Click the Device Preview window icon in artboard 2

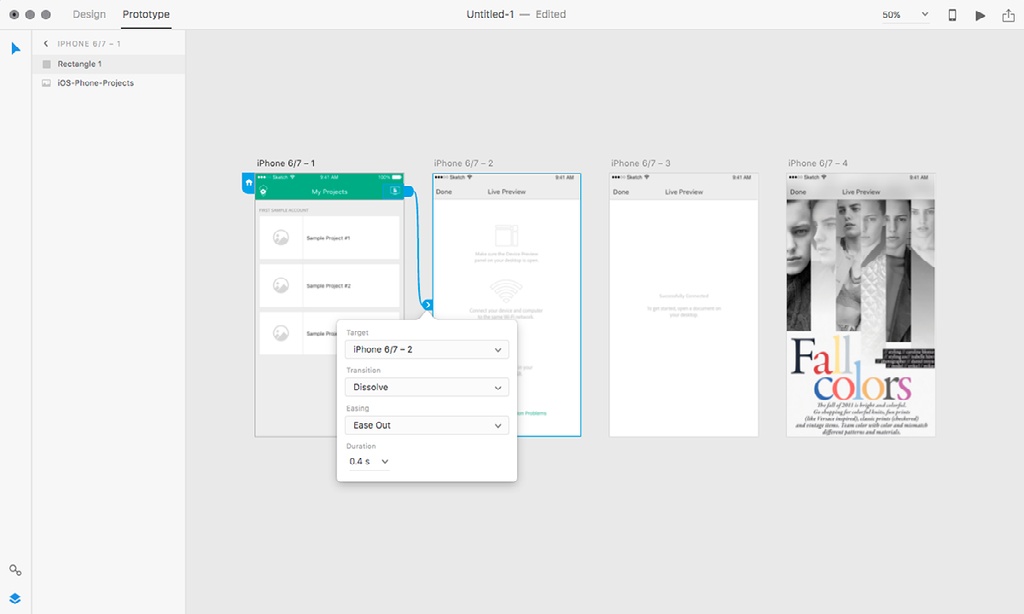pos(506,236)
